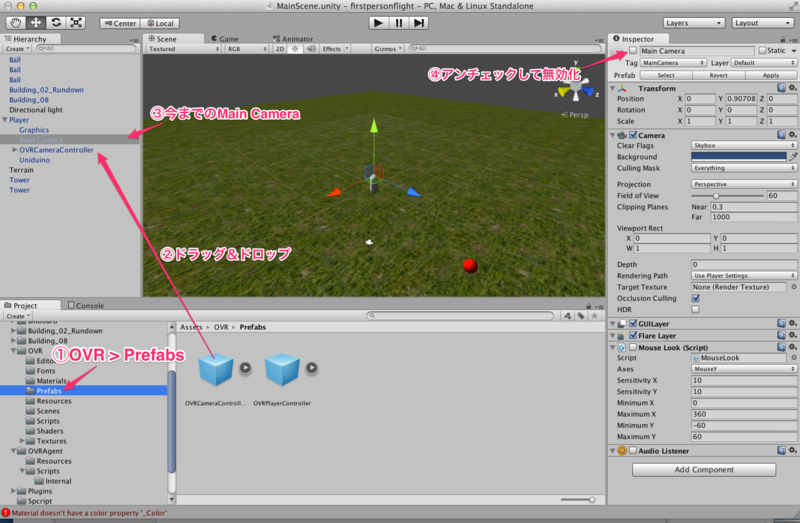Click the prefab Apply button
Screen dimensions: 800x523
coord(770,75)
